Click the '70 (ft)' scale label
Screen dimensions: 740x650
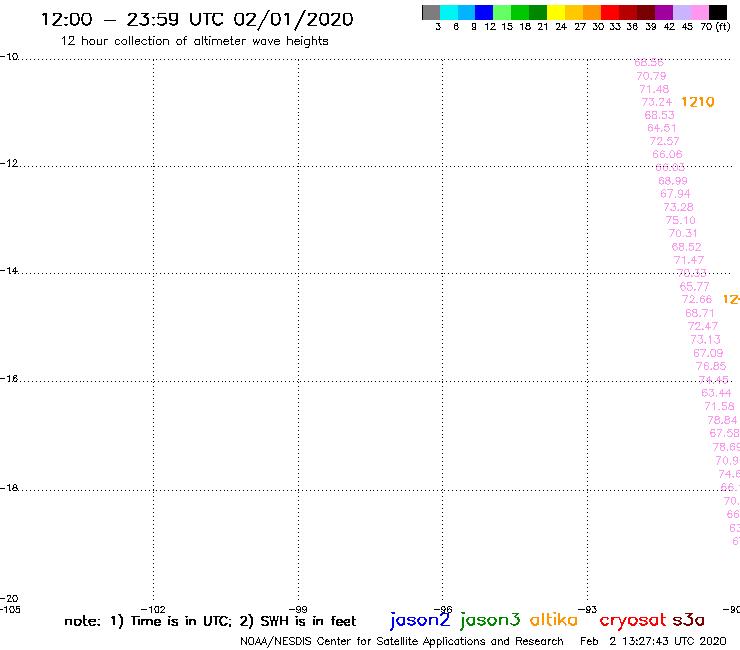pyautogui.click(x=715, y=27)
